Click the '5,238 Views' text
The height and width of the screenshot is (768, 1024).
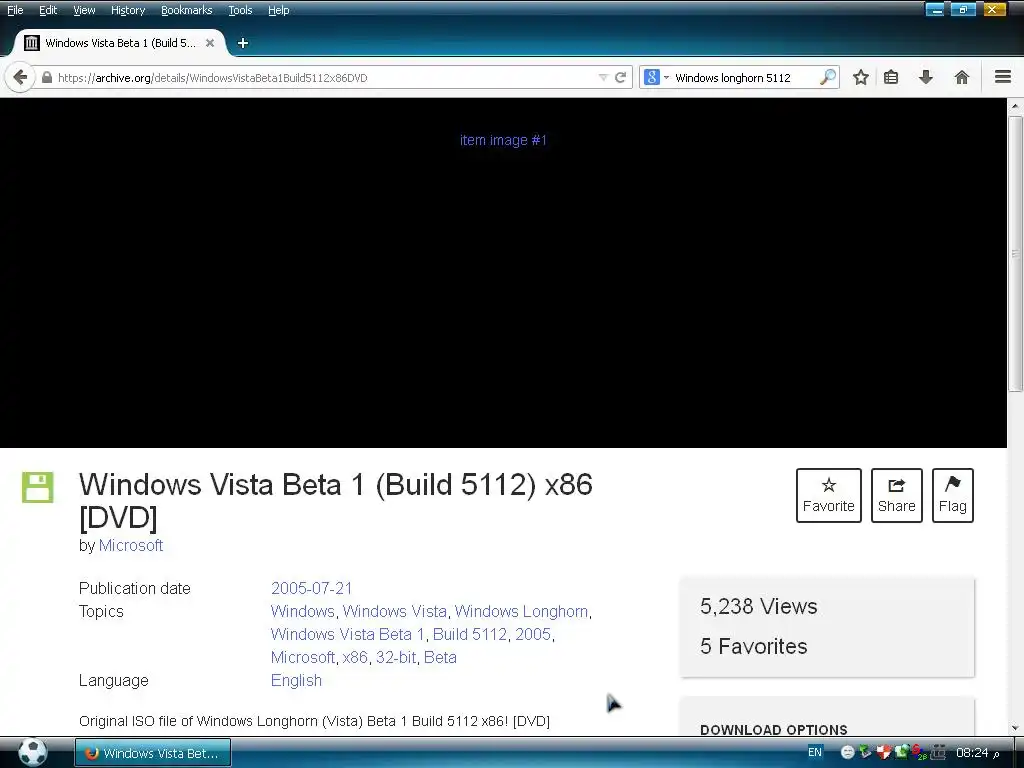pos(758,606)
